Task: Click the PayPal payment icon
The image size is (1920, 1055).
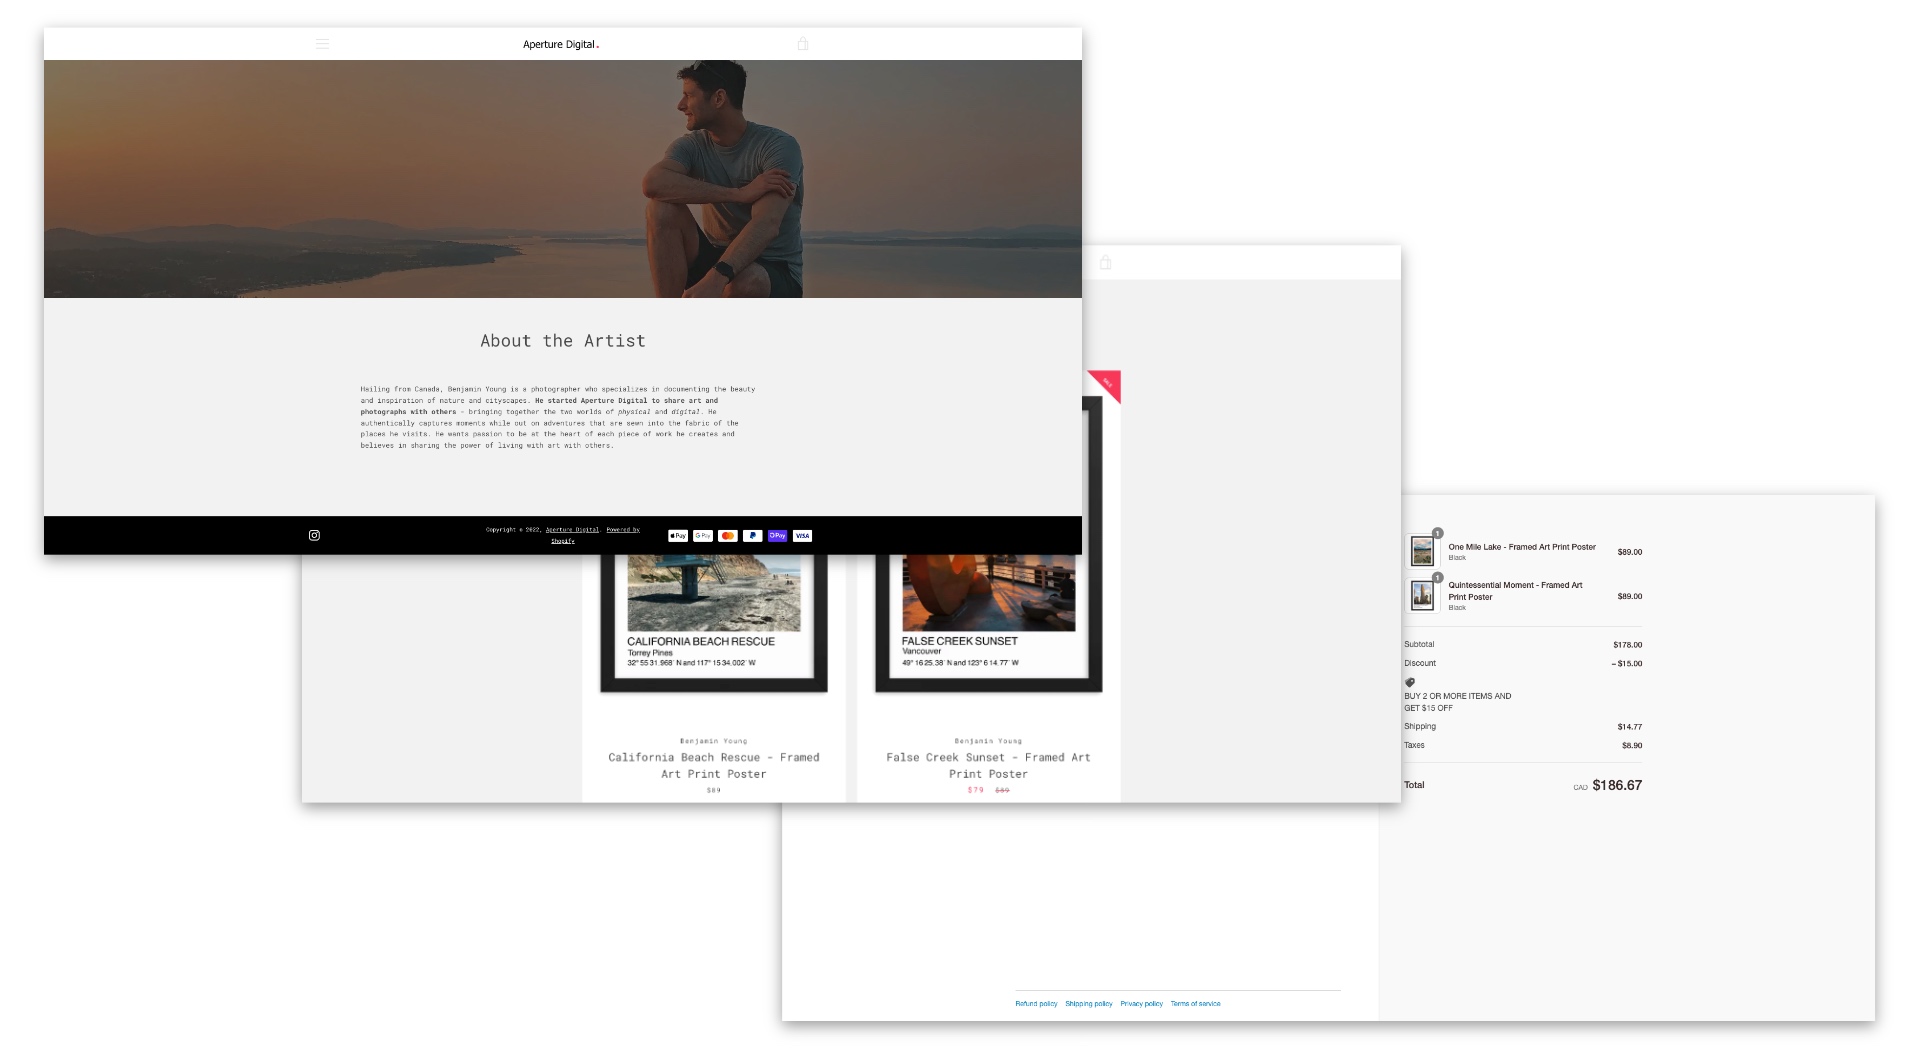Action: [753, 536]
